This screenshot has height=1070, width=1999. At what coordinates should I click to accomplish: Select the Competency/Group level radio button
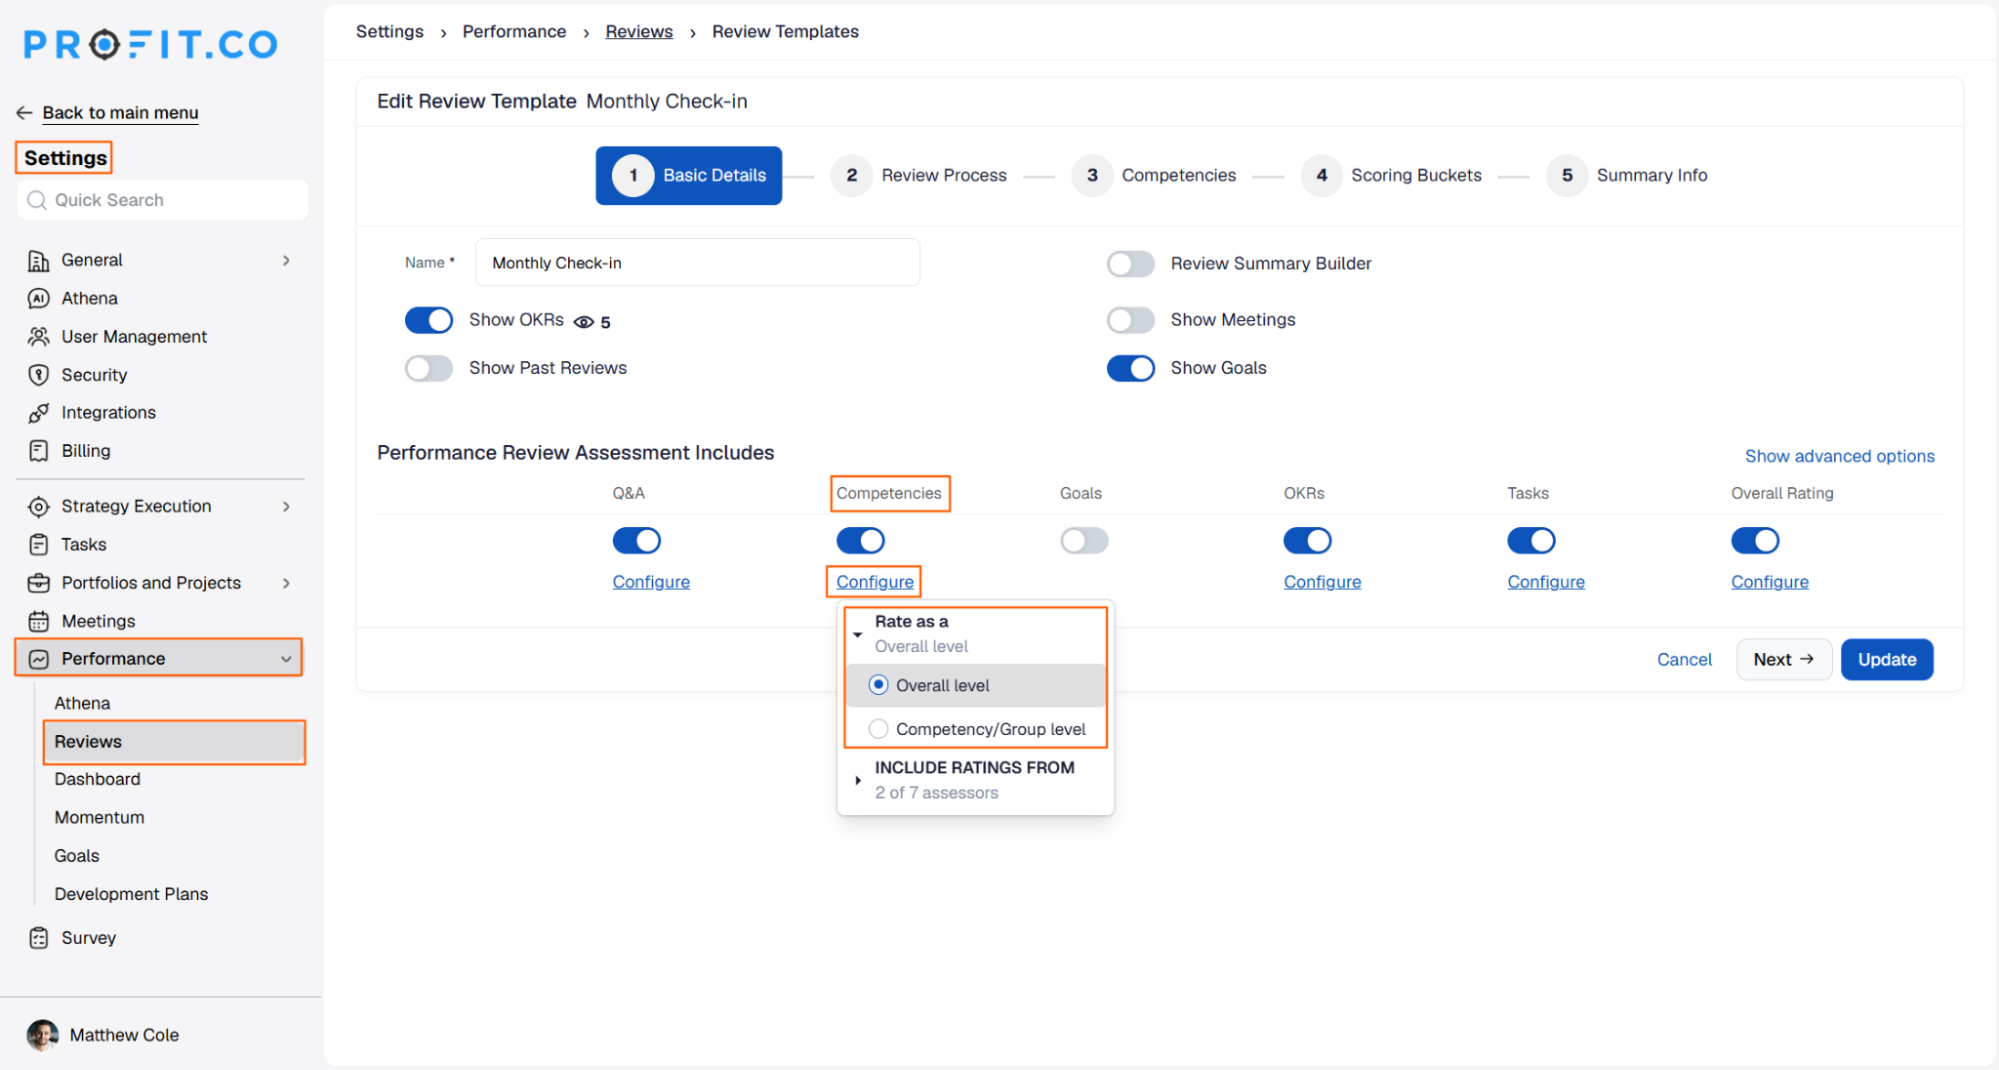[878, 729]
